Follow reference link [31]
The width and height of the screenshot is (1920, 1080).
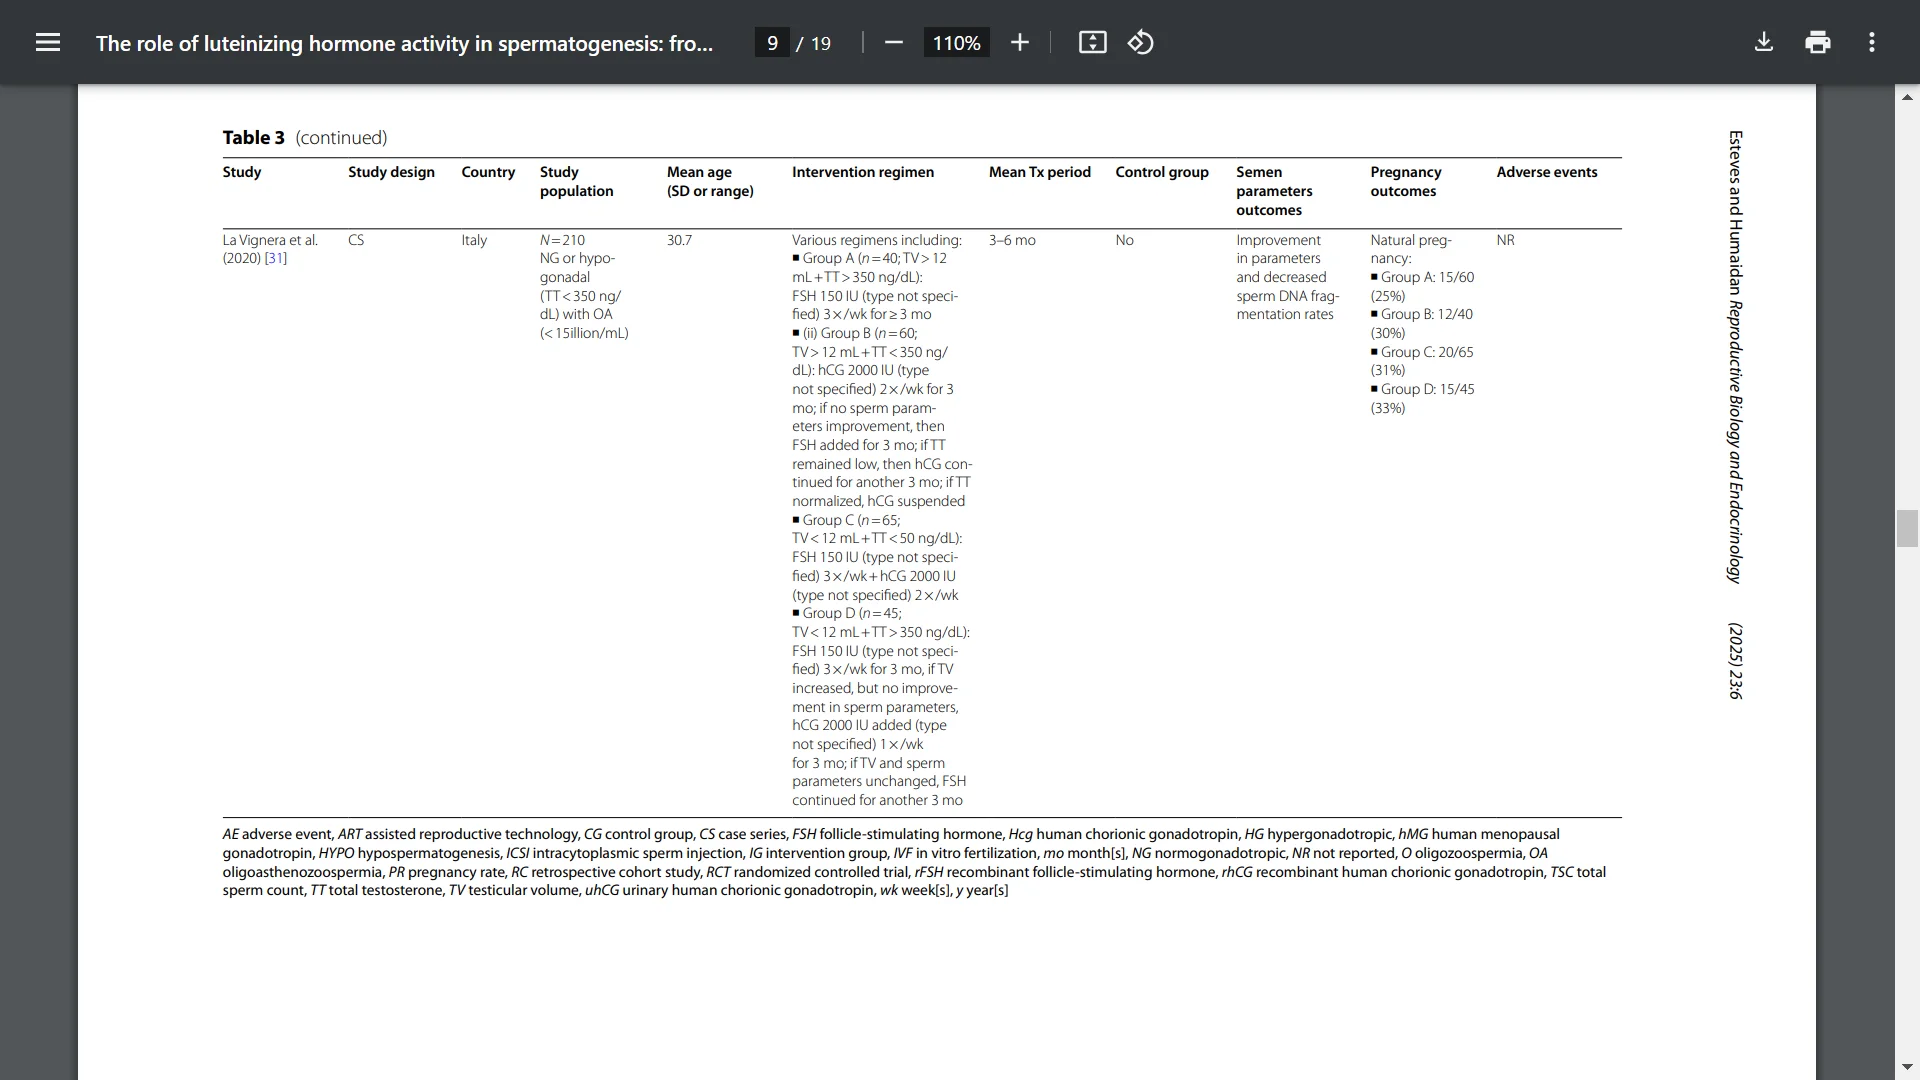(276, 258)
